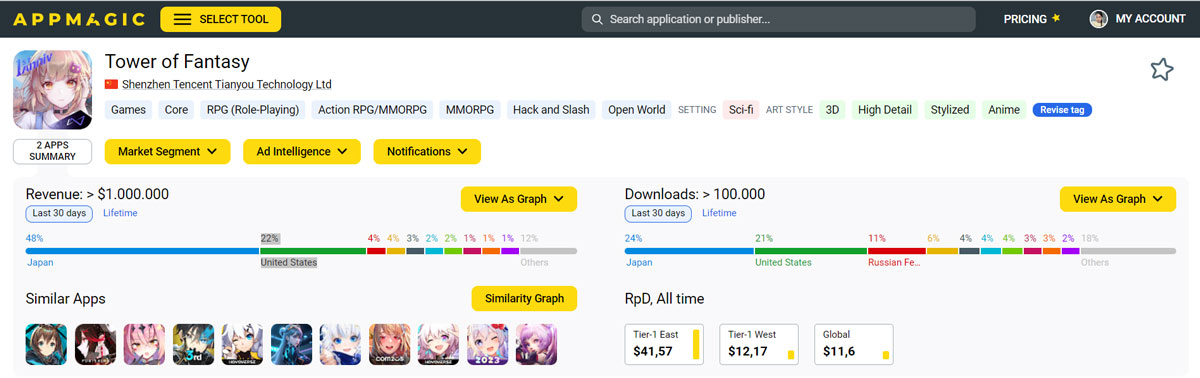Select Last 30 days under Revenue
Screen dimensions: 1200x378
(60, 213)
